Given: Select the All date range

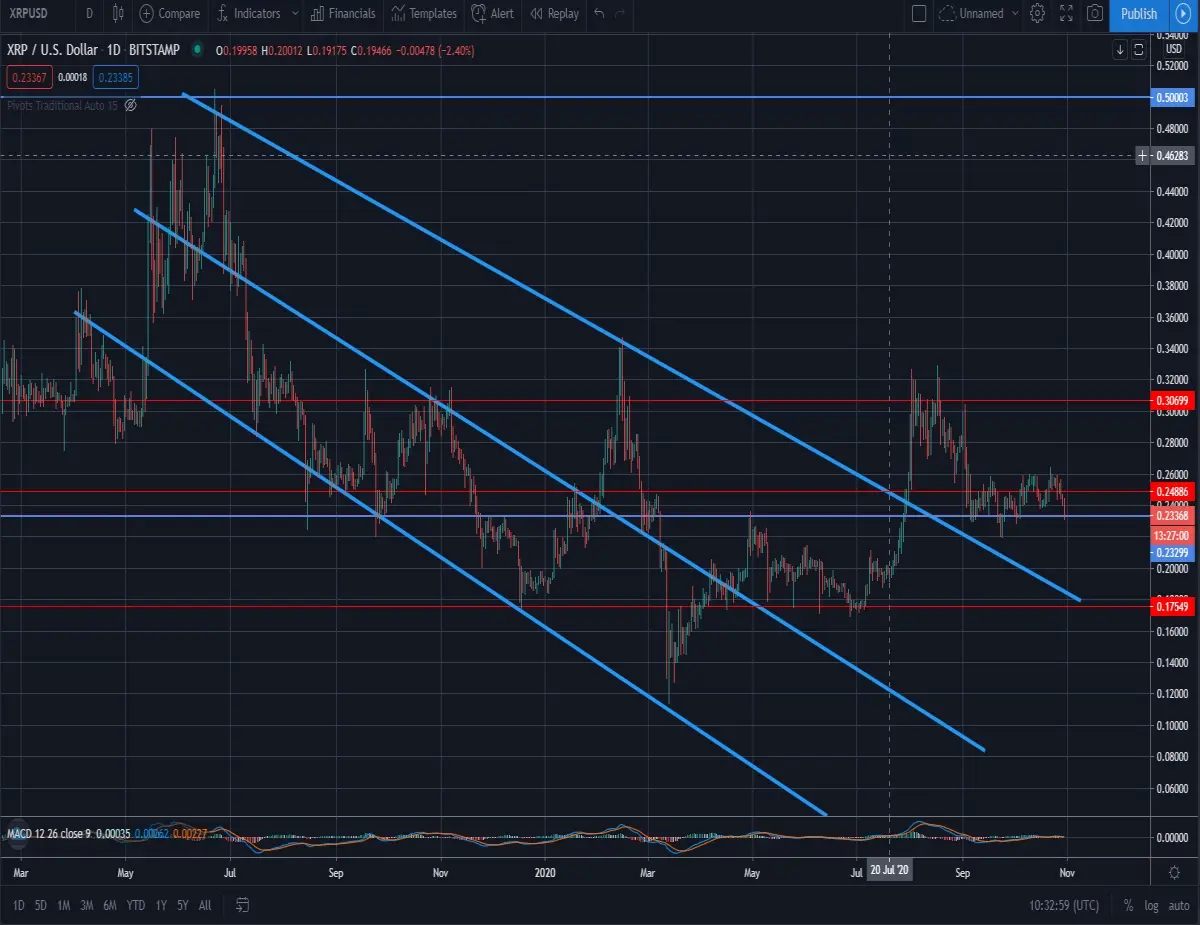Looking at the screenshot, I should (x=205, y=905).
